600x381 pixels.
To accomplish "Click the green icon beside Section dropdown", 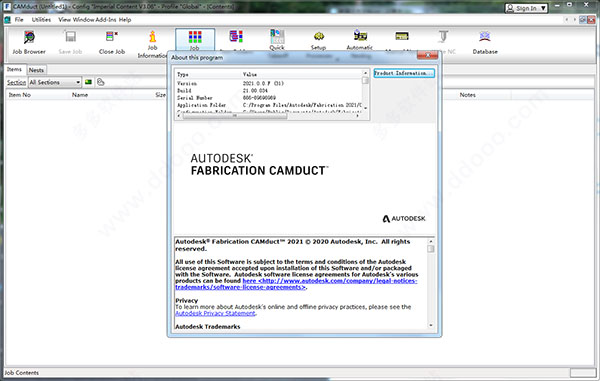I will click(x=88, y=82).
